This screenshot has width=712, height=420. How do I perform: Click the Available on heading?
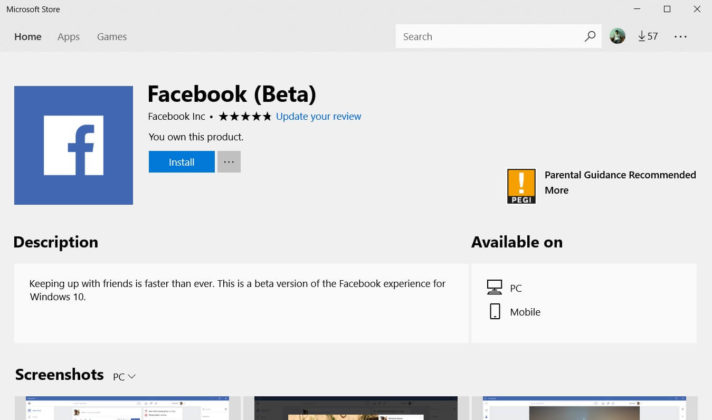517,242
